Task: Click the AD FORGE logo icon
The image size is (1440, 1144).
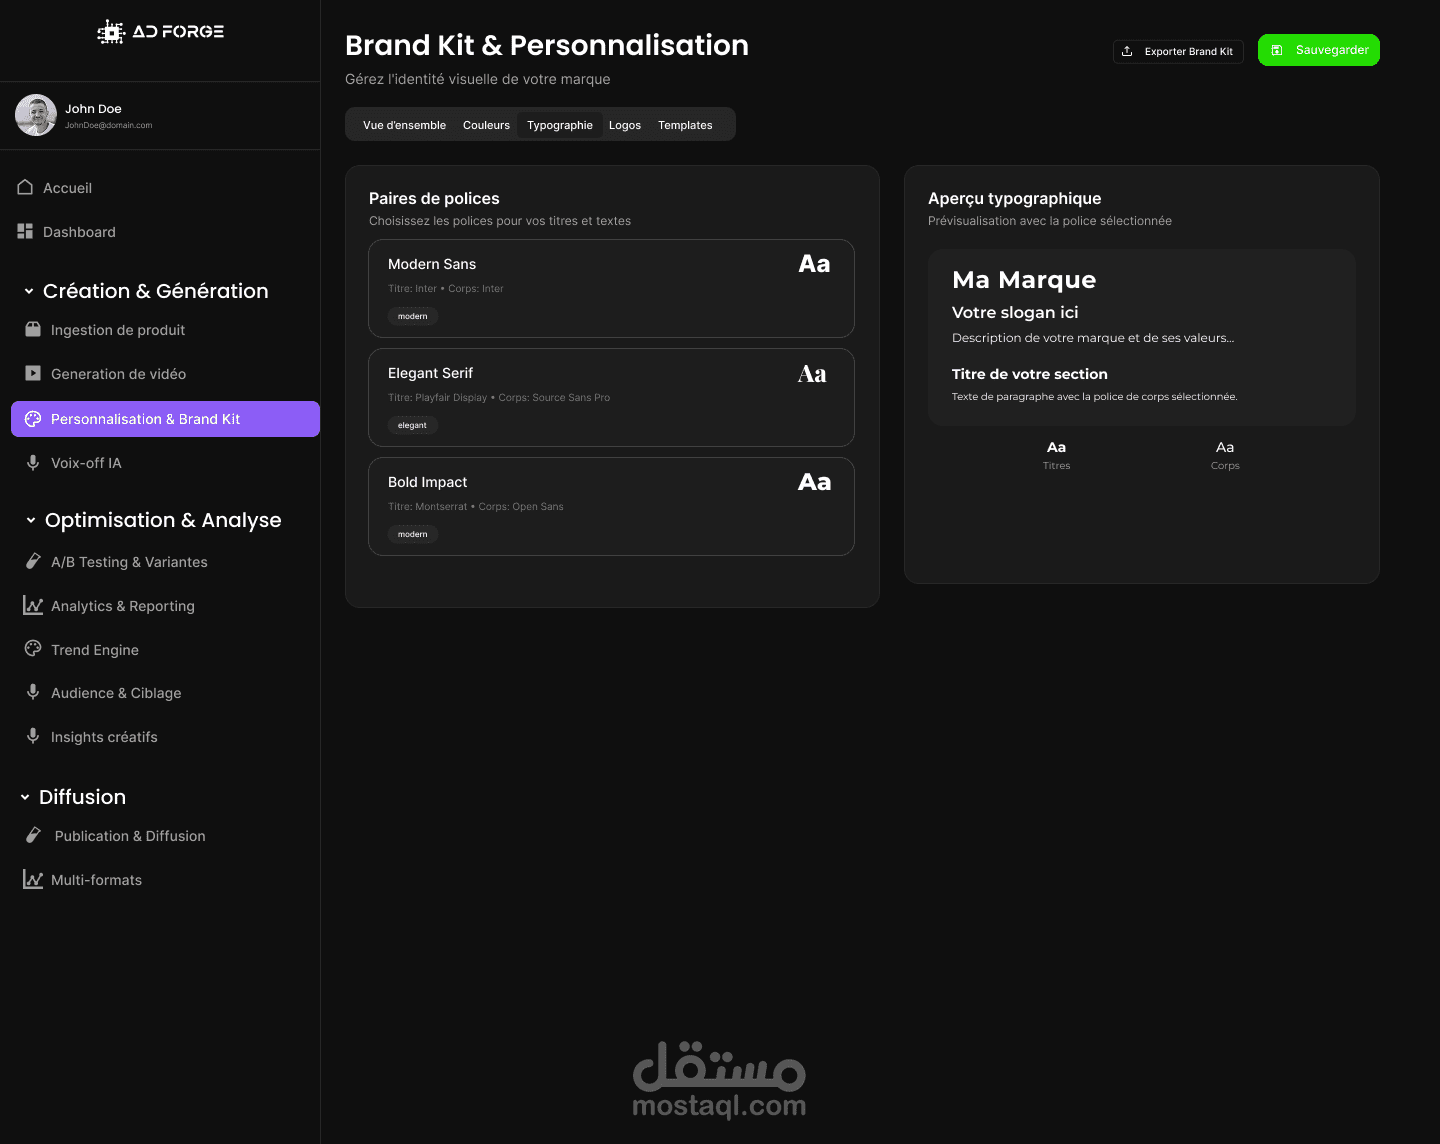Action: [x=110, y=33]
